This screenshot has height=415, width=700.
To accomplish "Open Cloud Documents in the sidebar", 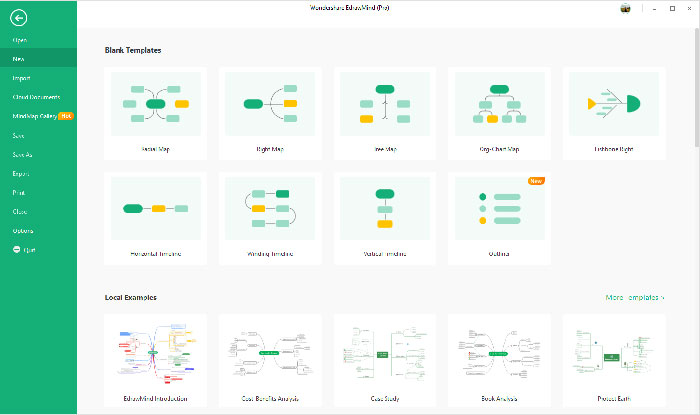I will coord(38,97).
